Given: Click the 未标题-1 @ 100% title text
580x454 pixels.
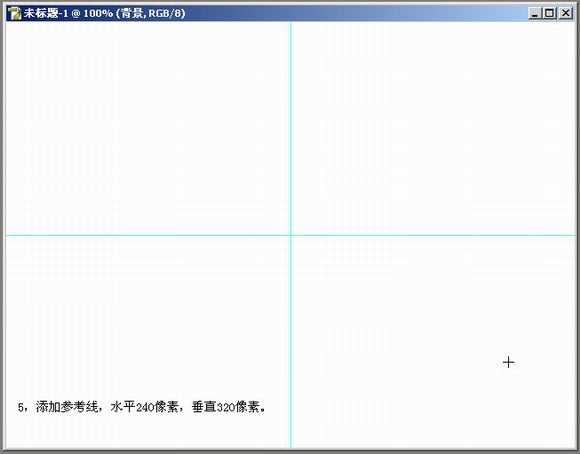Looking at the screenshot, I should (68, 13).
